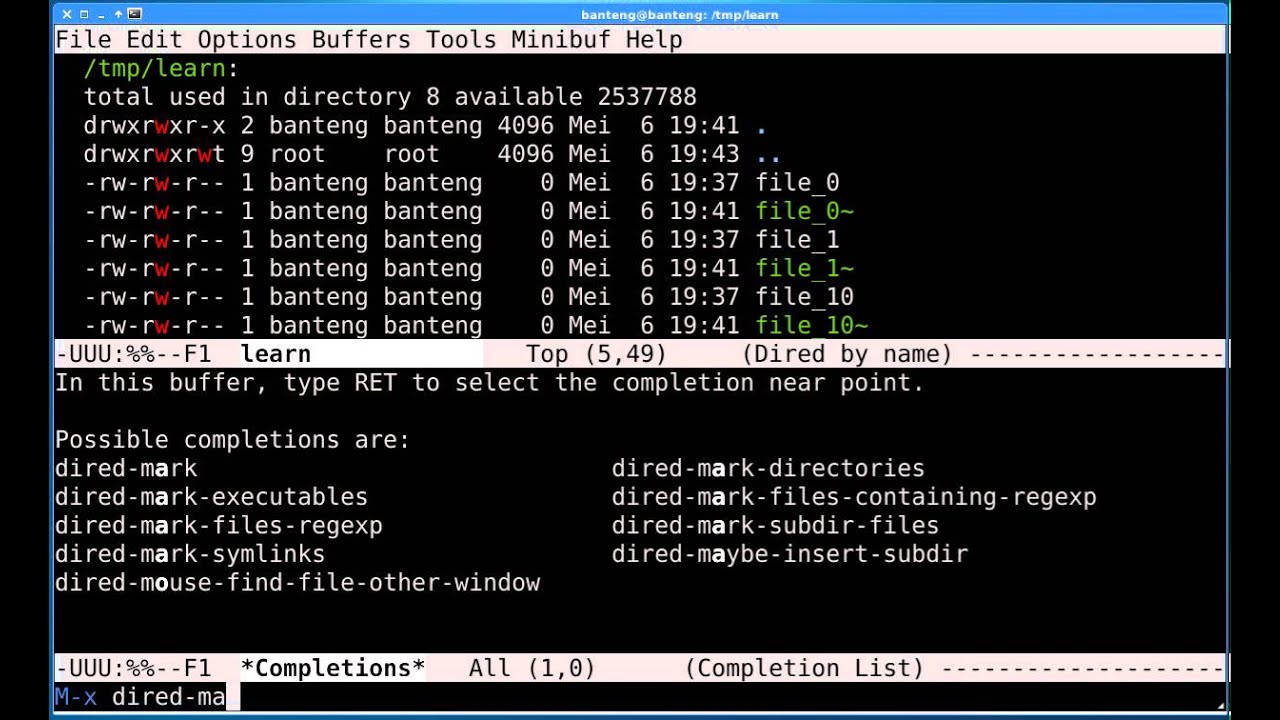Click file_1 in the Dired listing
This screenshot has width=1280, height=720.
(x=797, y=240)
